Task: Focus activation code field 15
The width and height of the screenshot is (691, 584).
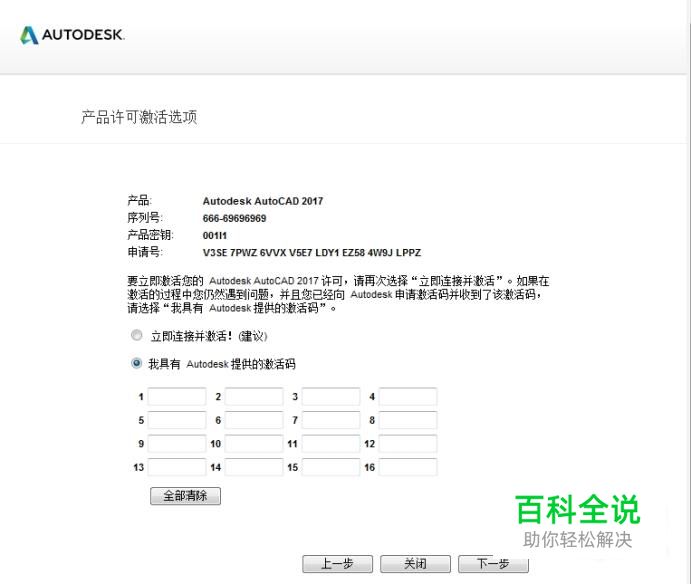Action: (331, 467)
